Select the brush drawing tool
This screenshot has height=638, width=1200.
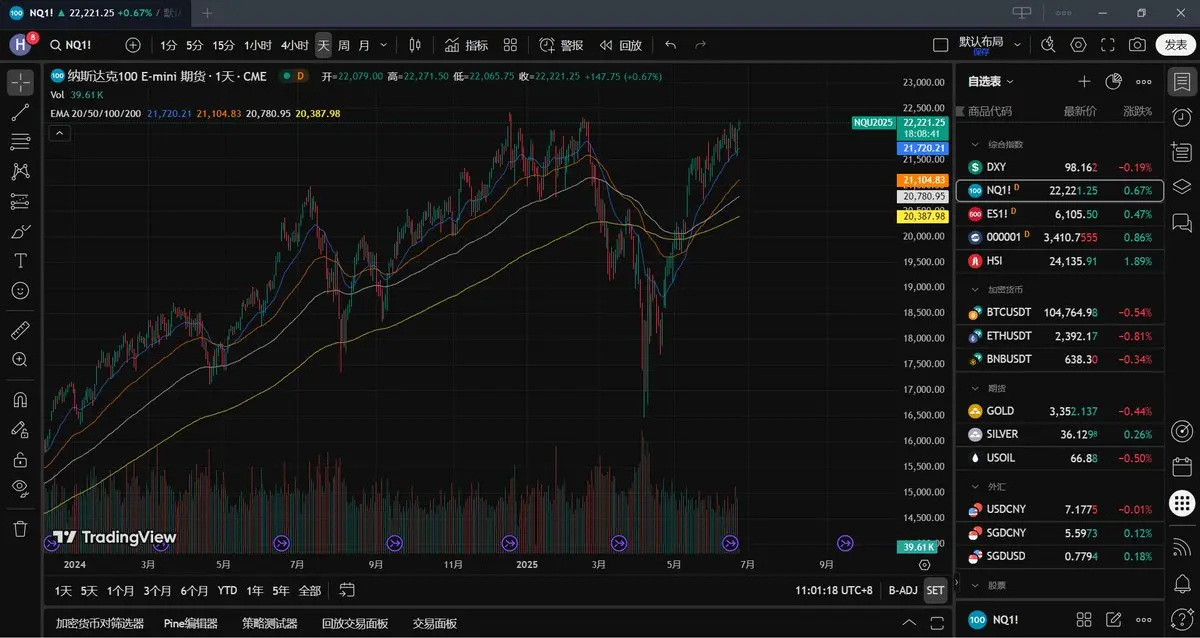tap(20, 232)
